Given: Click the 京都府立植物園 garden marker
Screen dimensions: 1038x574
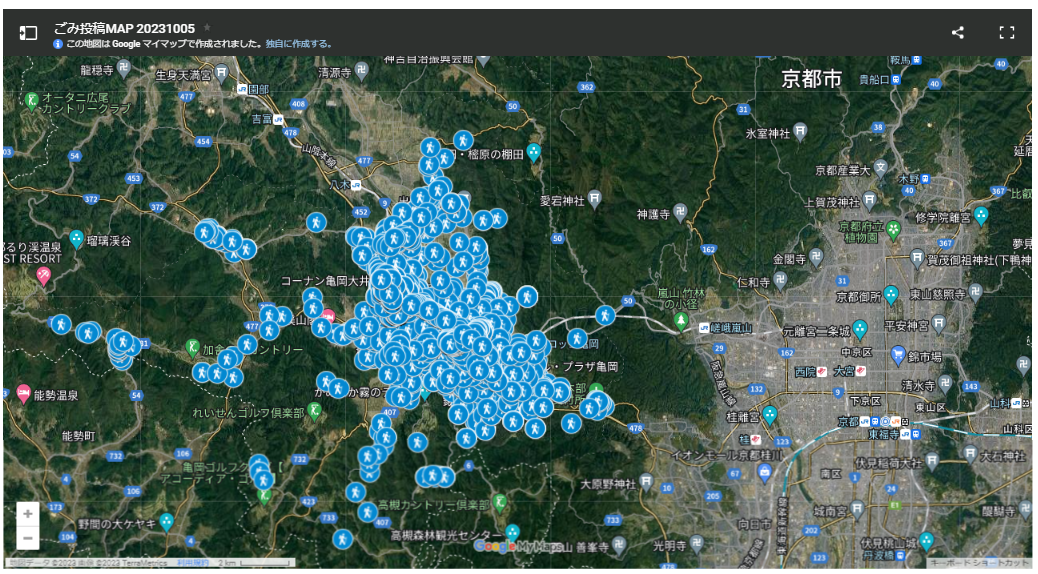Looking at the screenshot, I should (x=894, y=230).
